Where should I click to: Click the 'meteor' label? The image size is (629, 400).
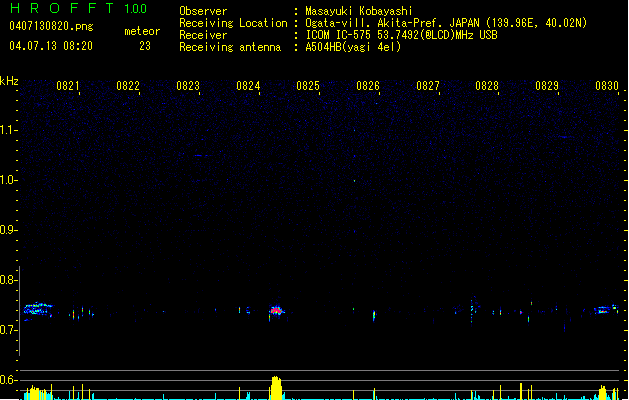(142, 31)
